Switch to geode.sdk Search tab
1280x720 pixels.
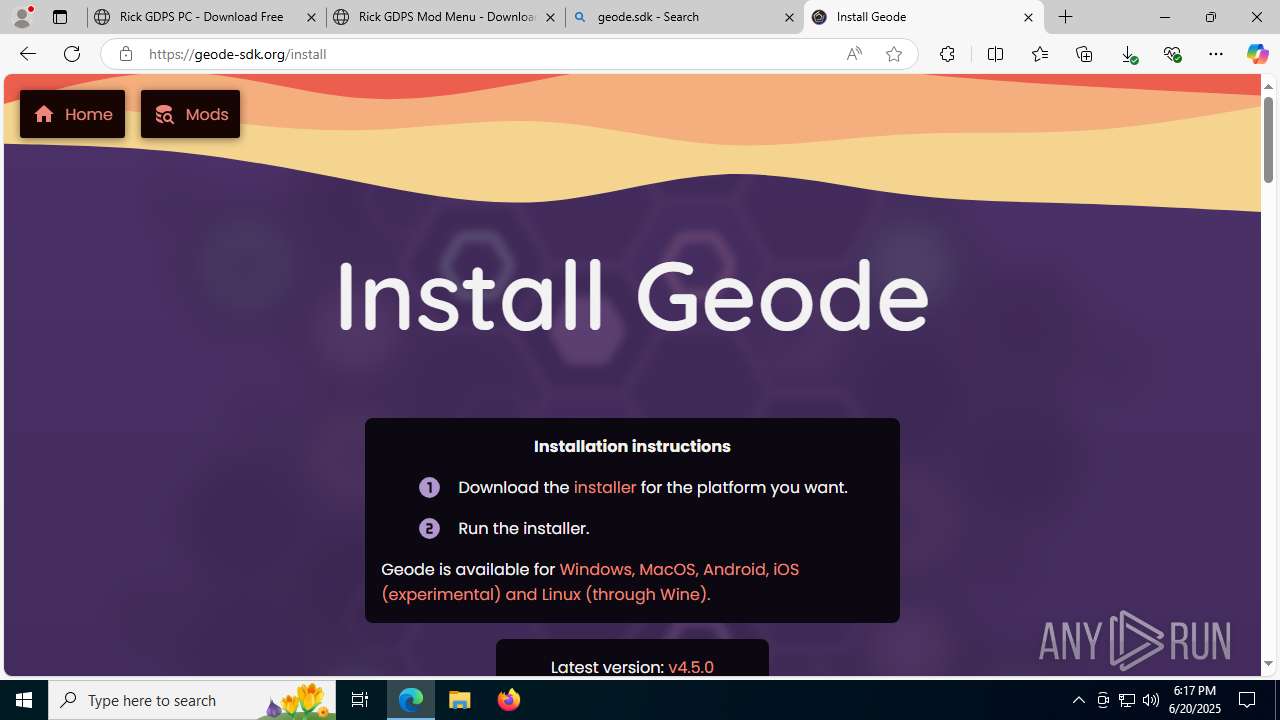pos(683,17)
